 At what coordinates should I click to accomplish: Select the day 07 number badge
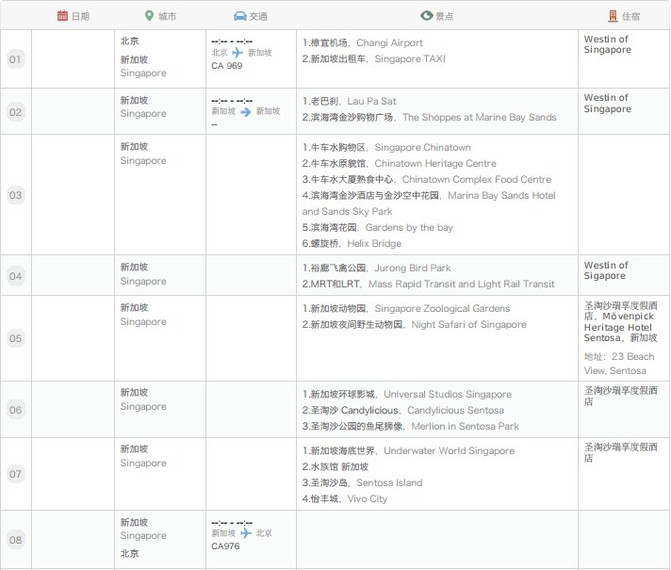coord(15,474)
